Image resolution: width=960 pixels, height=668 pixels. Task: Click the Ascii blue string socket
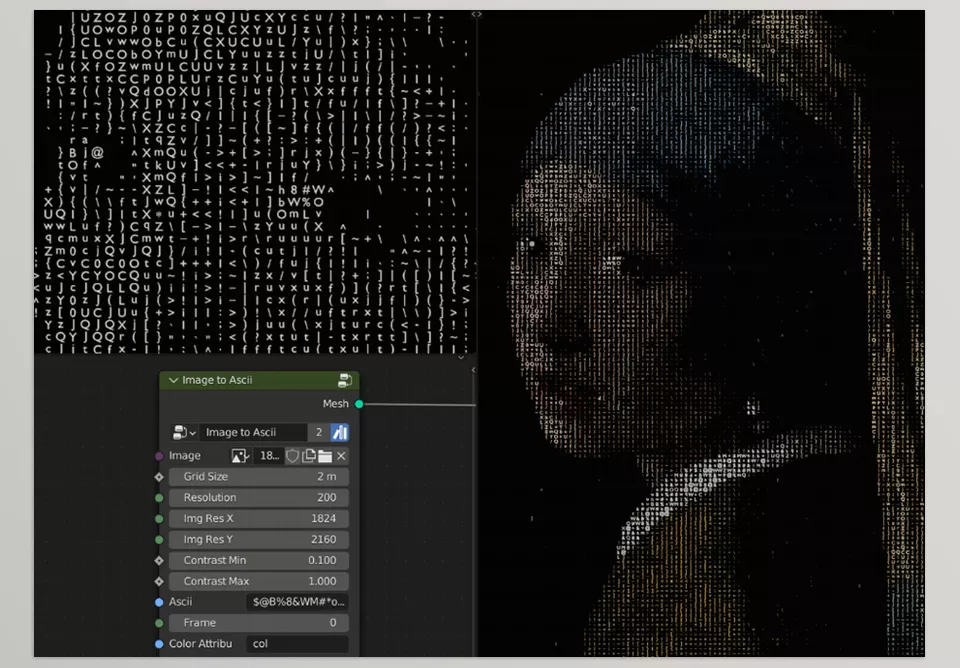coord(159,602)
